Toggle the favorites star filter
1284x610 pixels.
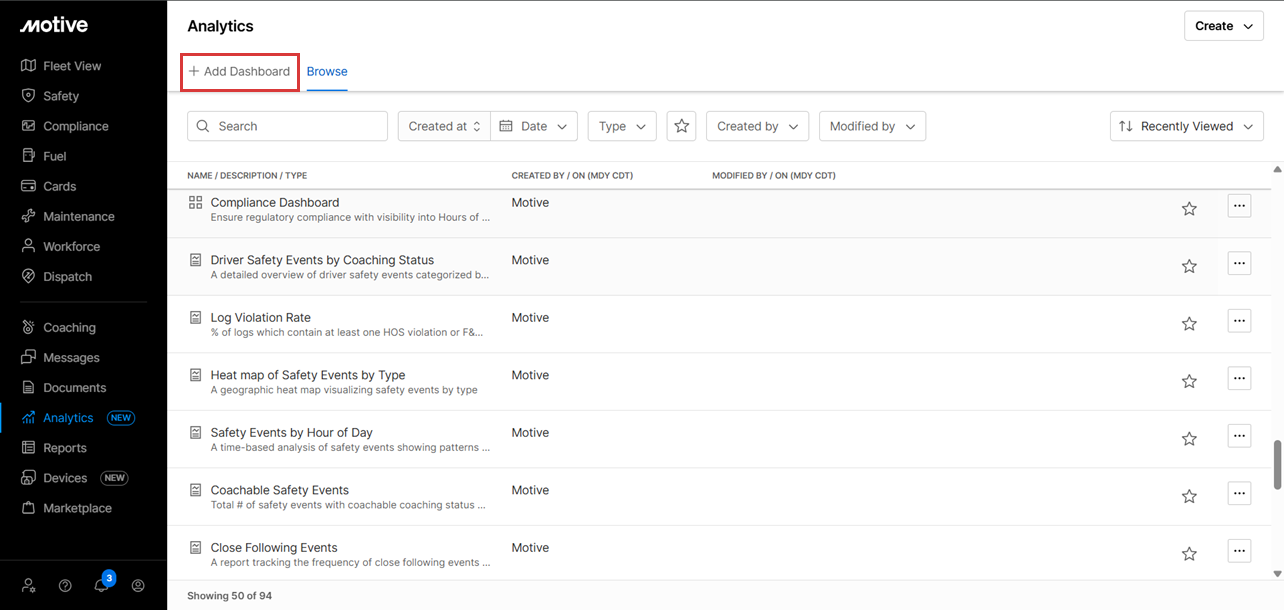coord(681,126)
